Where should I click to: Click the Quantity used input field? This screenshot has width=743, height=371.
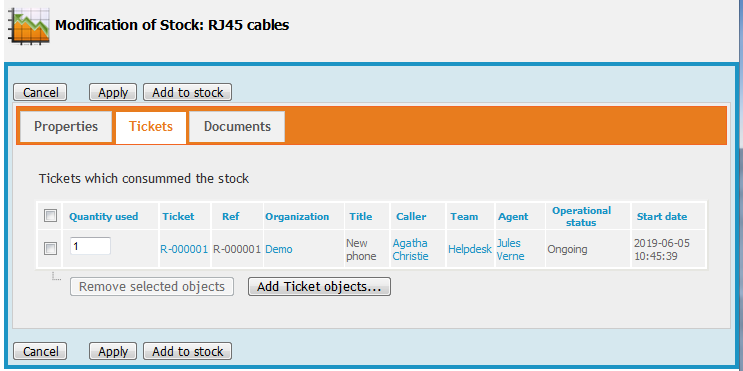pyautogui.click(x=91, y=246)
